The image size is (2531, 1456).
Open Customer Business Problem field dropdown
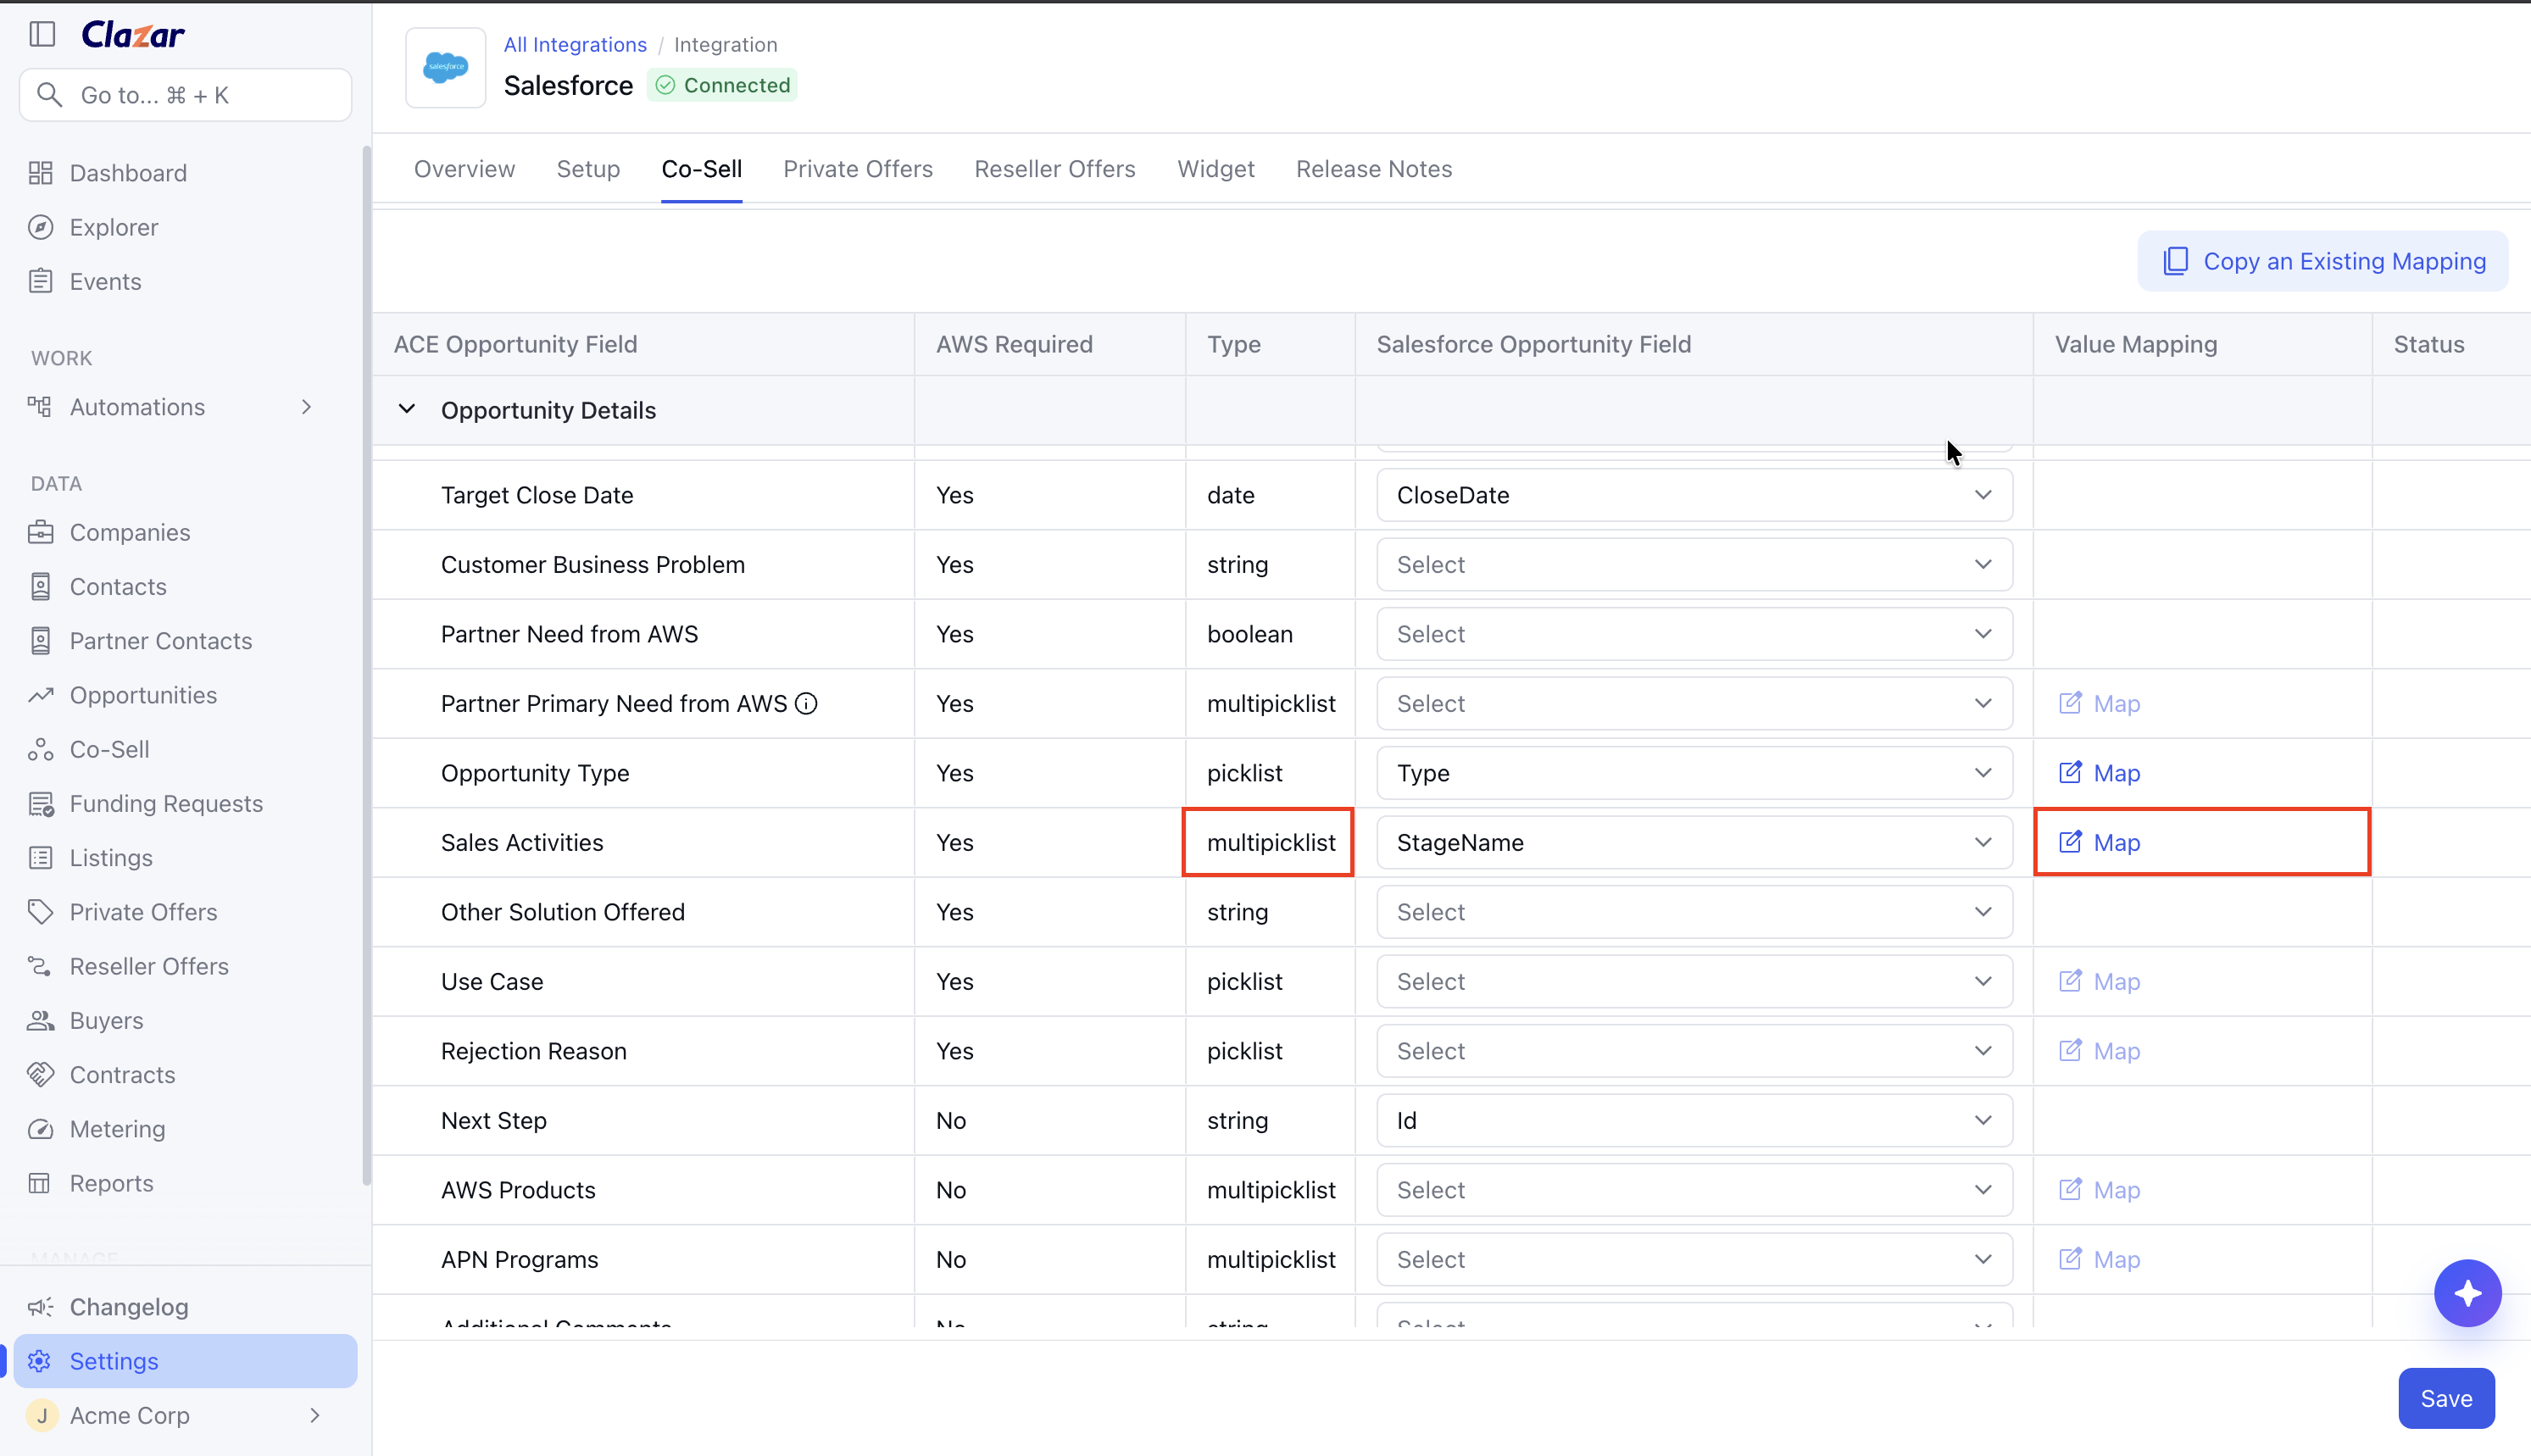point(1694,564)
